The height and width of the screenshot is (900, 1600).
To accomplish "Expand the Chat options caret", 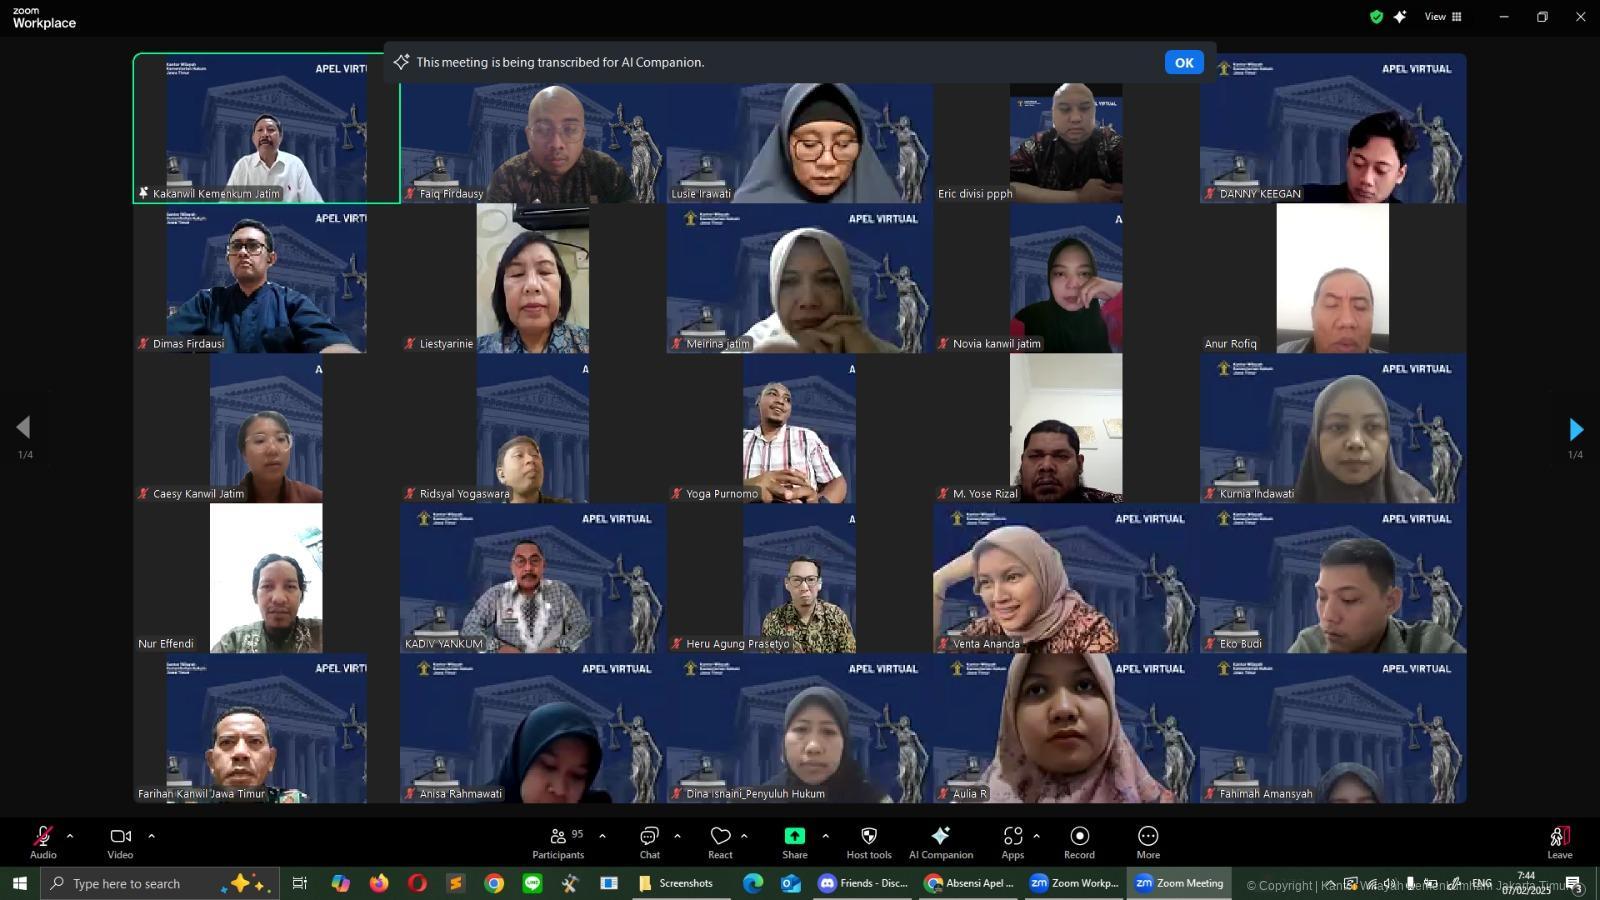I will [677, 835].
